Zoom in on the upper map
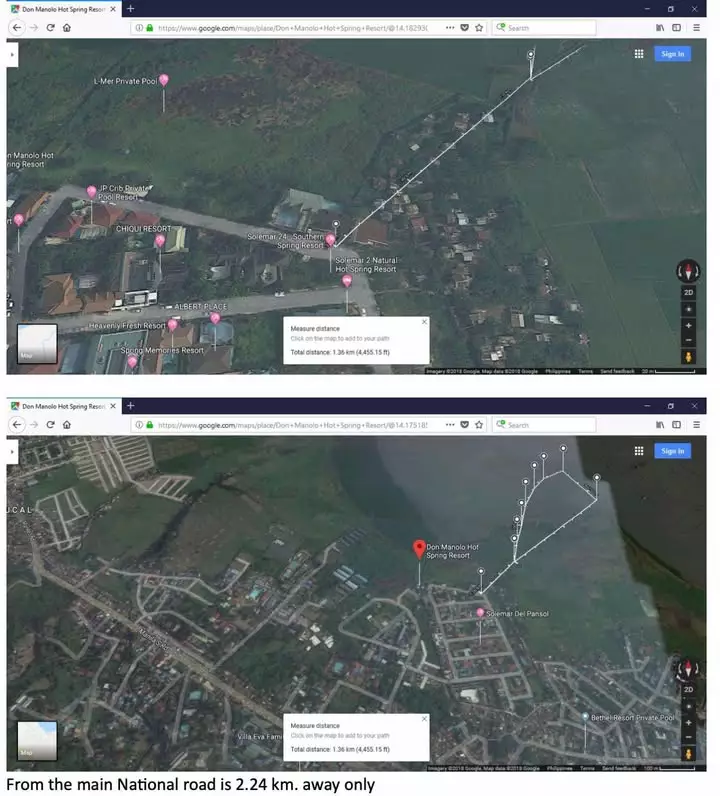The width and height of the screenshot is (720, 796). 689,325
